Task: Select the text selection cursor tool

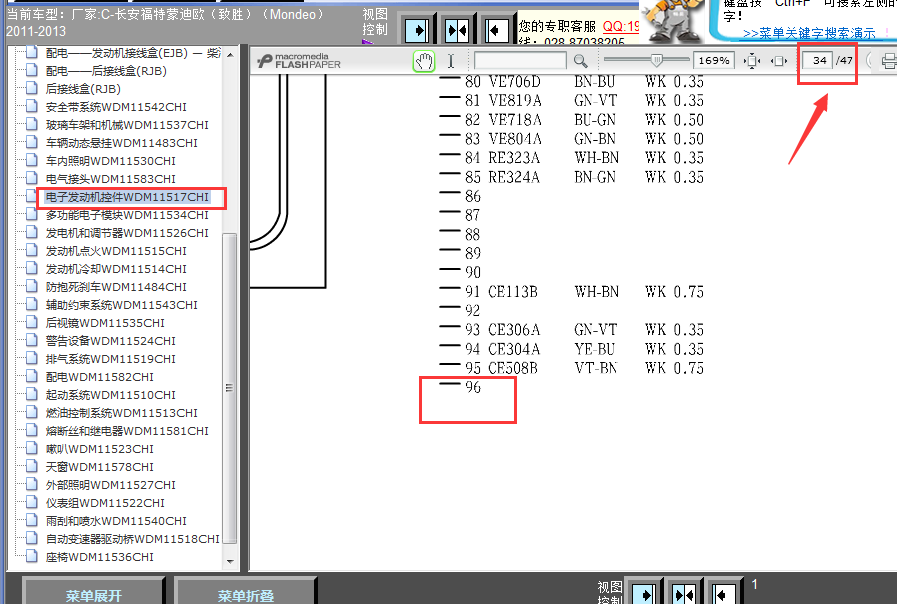Action: [x=451, y=61]
